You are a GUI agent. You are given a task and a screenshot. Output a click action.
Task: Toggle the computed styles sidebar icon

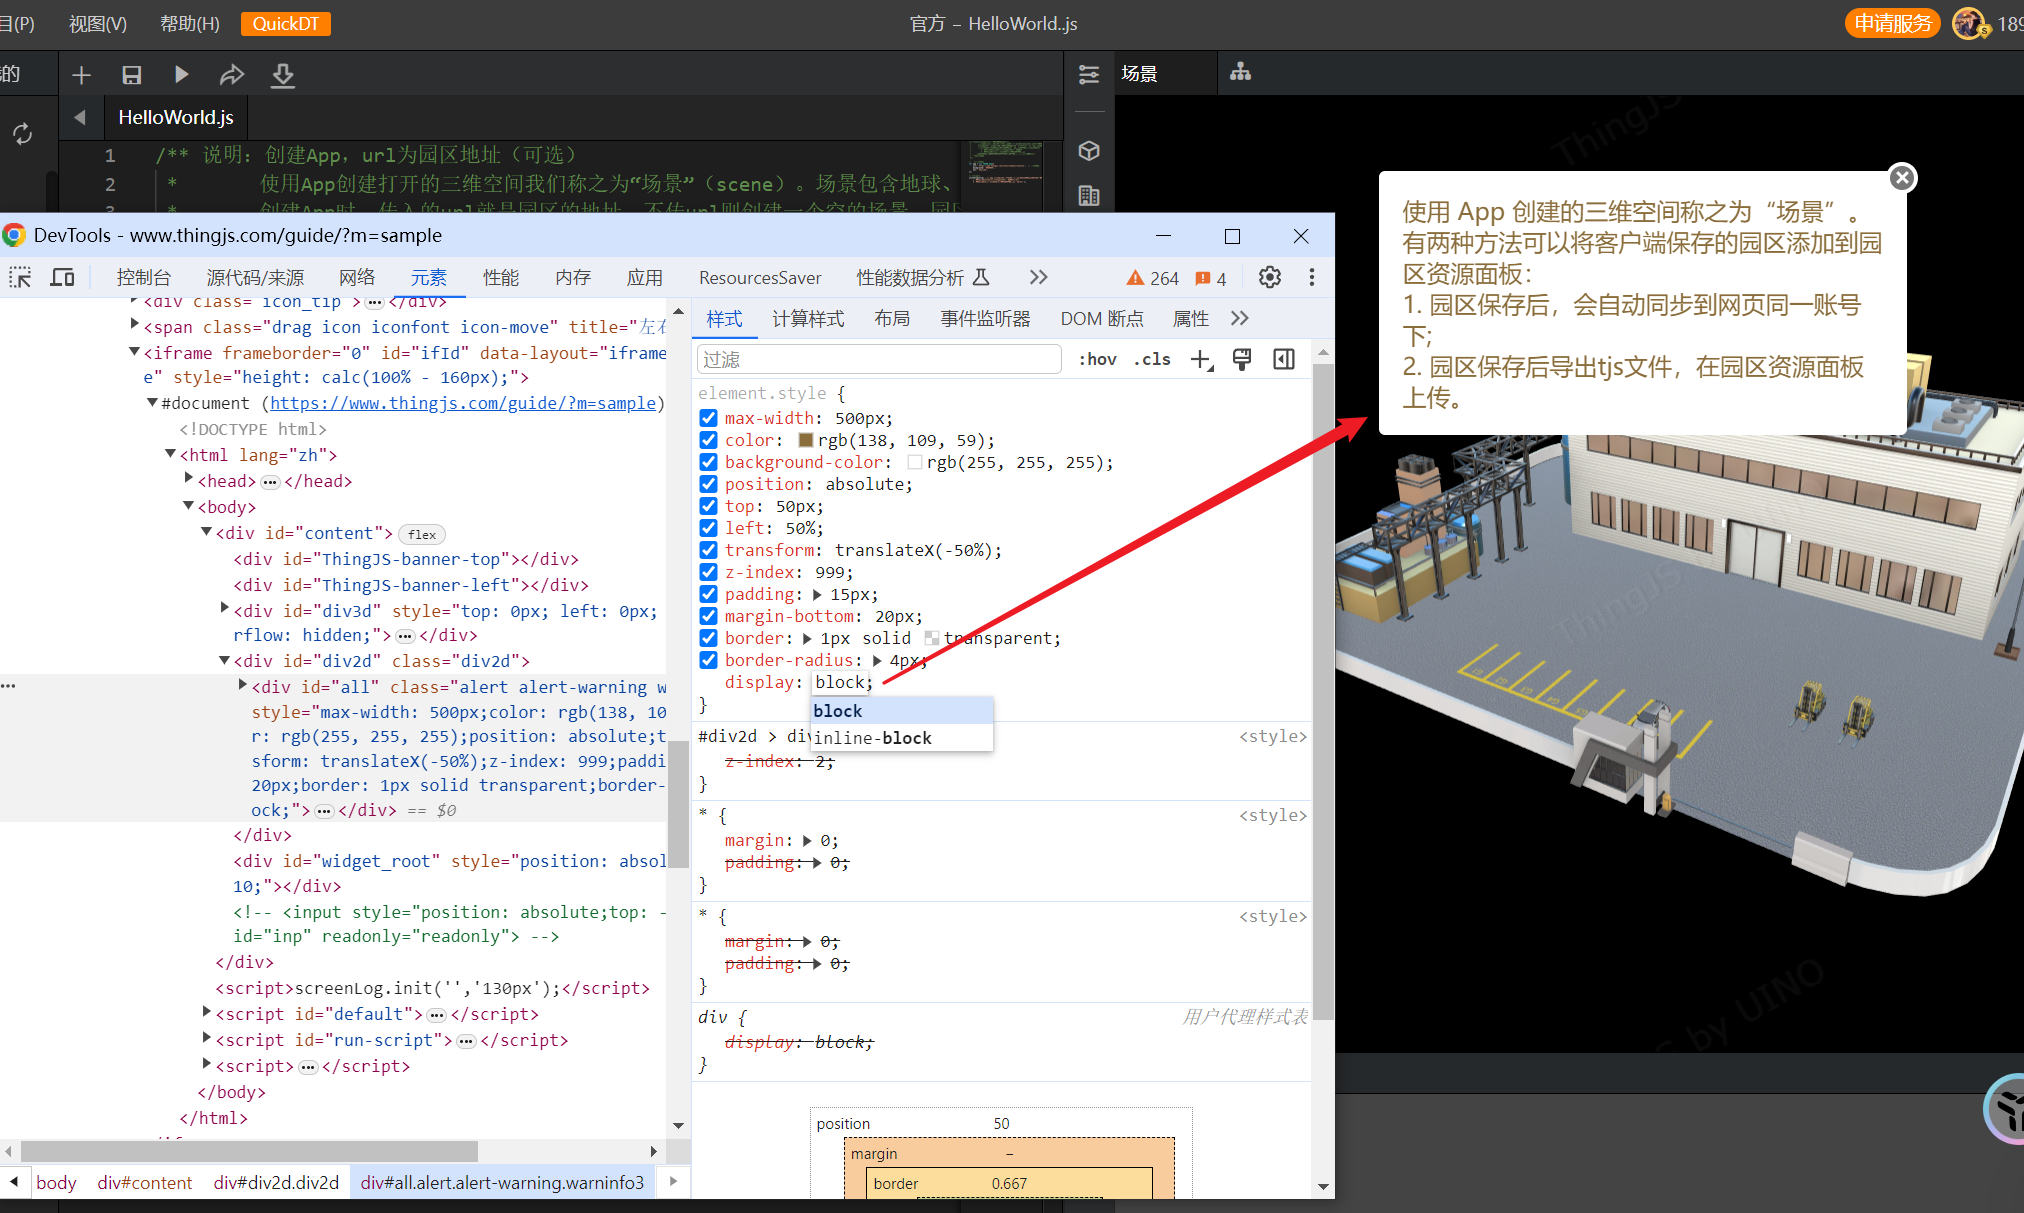point(1284,359)
